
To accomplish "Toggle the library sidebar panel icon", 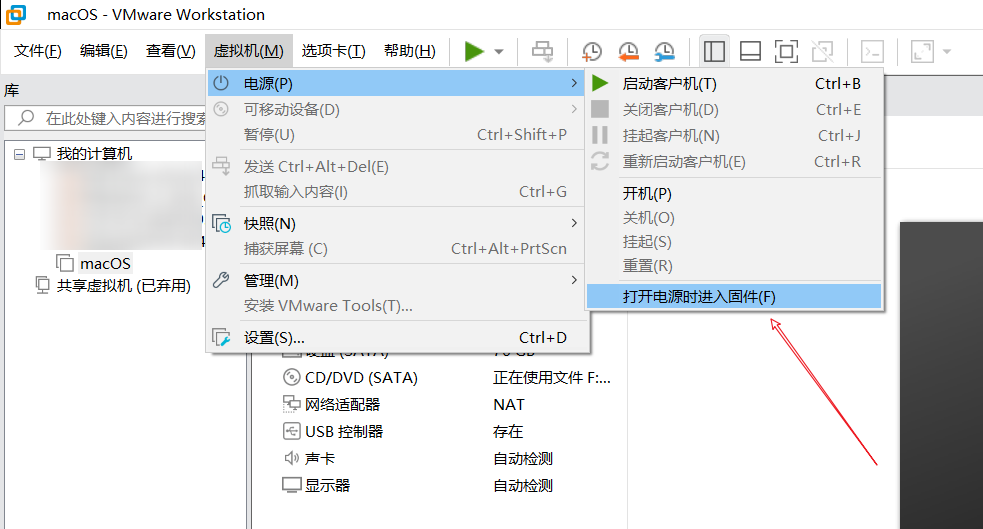I will (714, 51).
